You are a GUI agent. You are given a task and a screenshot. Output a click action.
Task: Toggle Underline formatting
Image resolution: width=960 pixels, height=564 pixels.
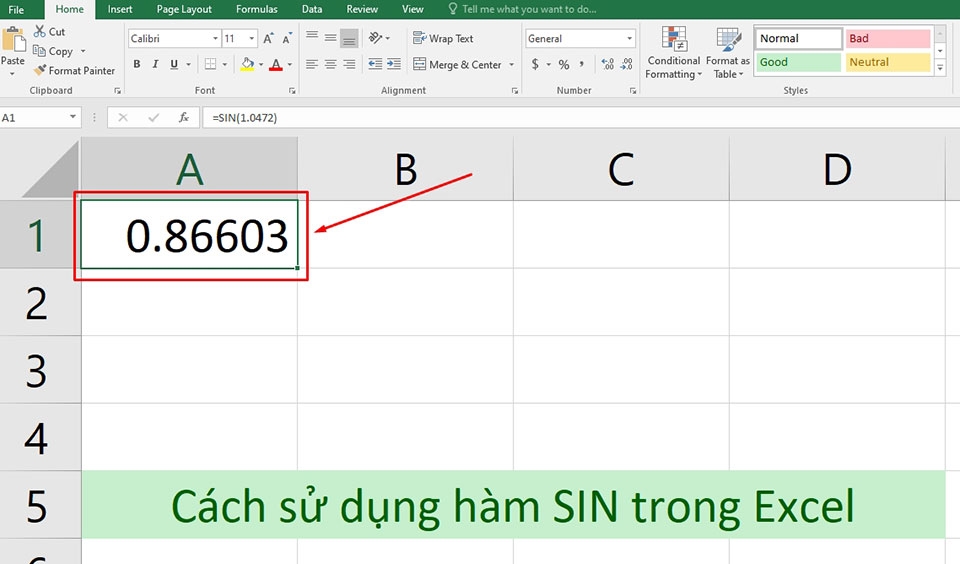tap(174, 64)
